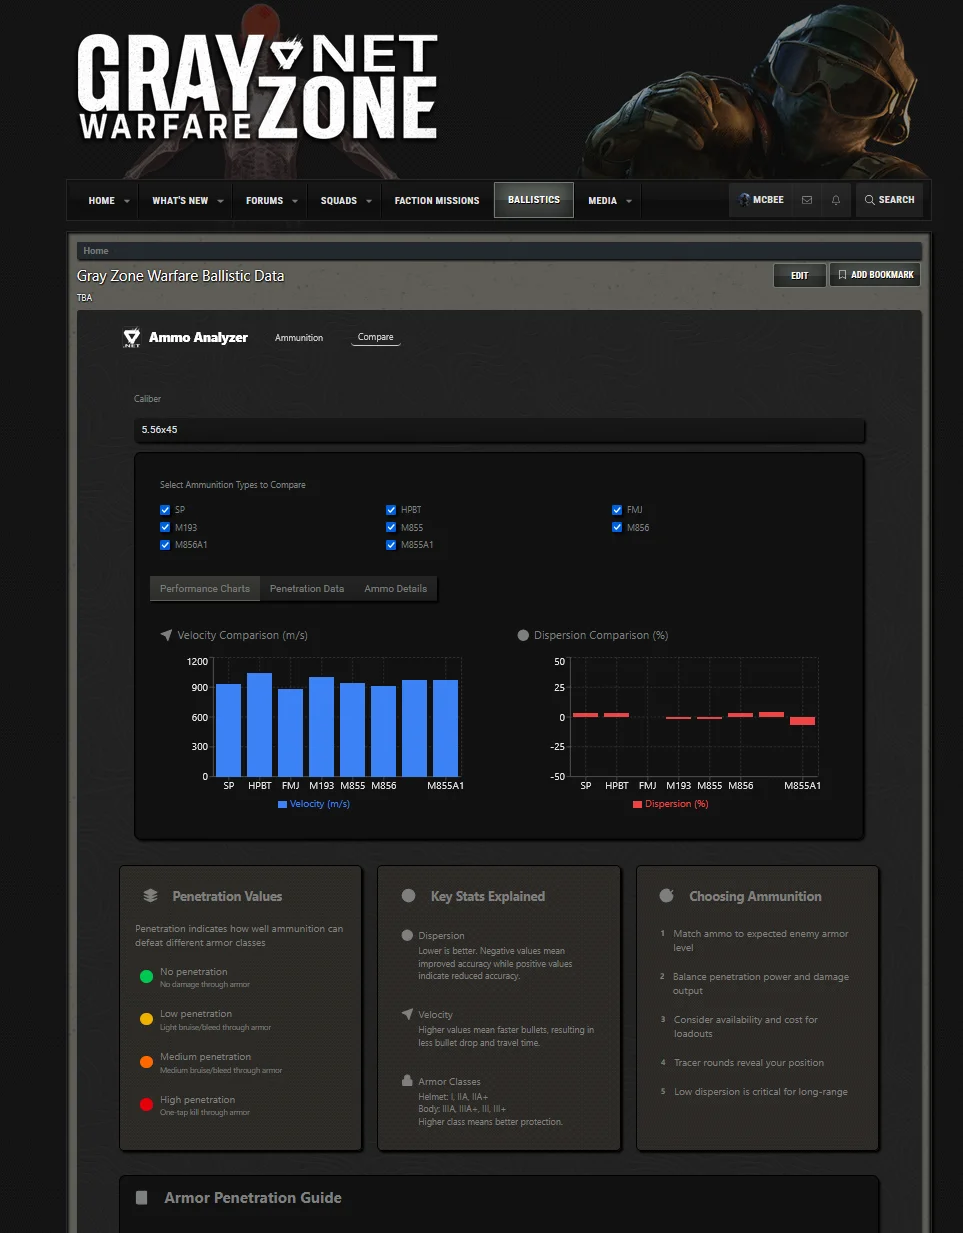The height and width of the screenshot is (1233, 963).
Task: Click the Armor Penetration Guide icon
Action: 142,1197
